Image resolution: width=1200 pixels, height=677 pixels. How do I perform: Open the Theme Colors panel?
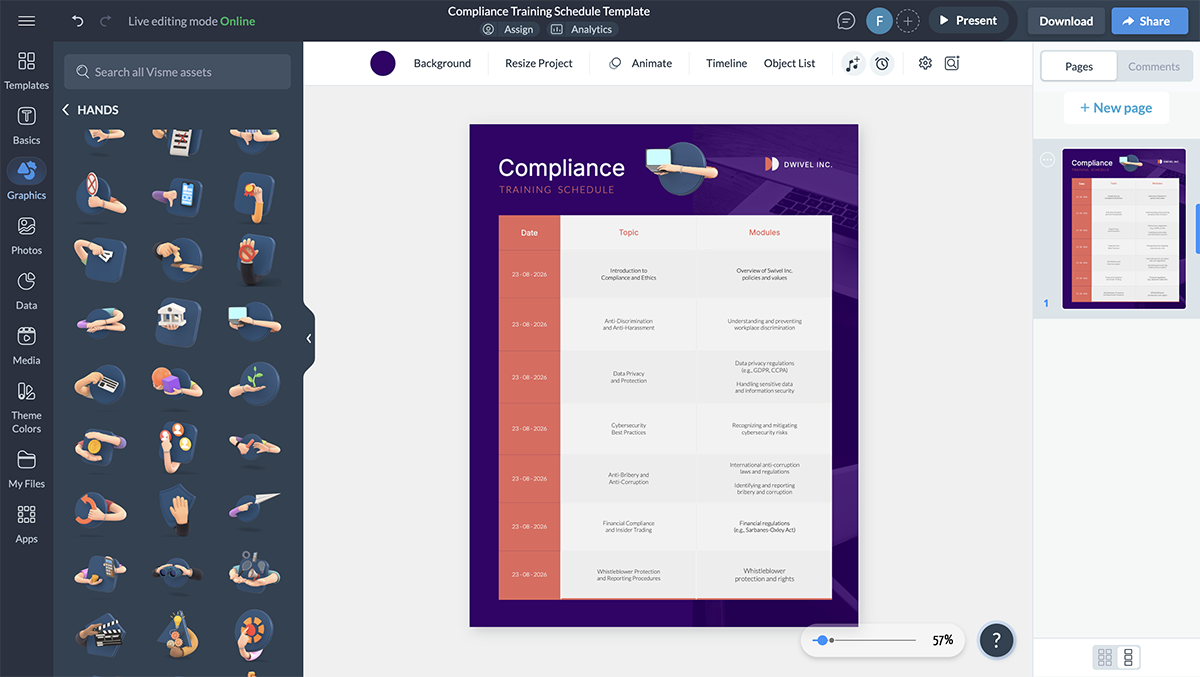(27, 408)
